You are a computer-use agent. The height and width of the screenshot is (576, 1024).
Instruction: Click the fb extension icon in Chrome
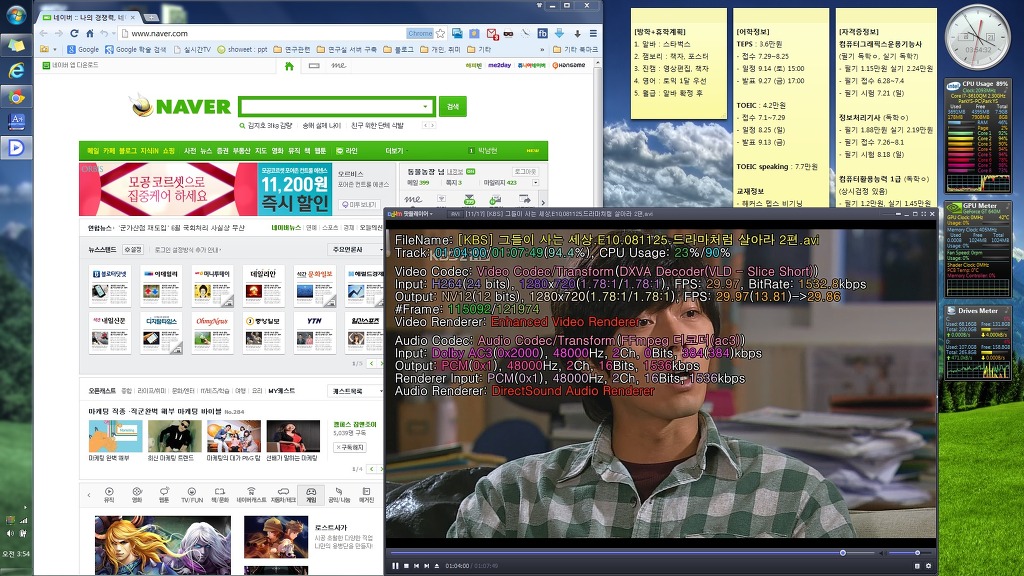coord(542,33)
